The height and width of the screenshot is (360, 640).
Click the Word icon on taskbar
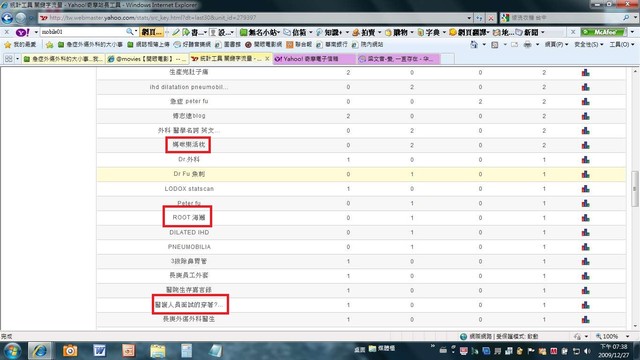99,351
